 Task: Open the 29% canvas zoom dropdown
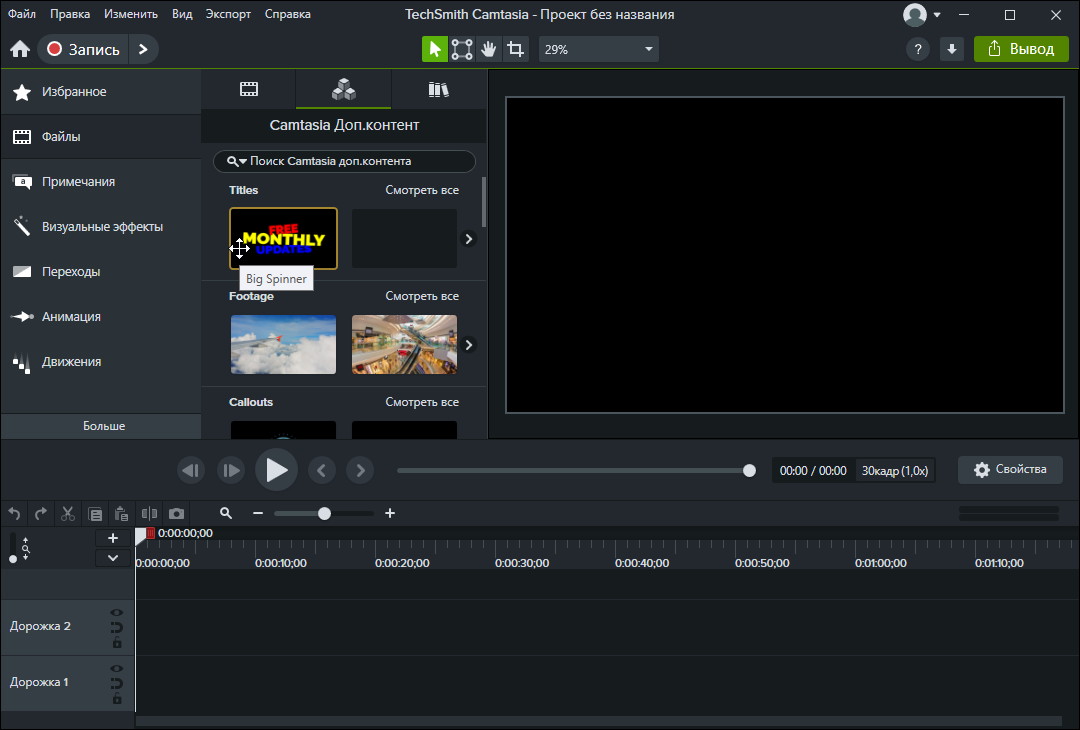click(599, 50)
